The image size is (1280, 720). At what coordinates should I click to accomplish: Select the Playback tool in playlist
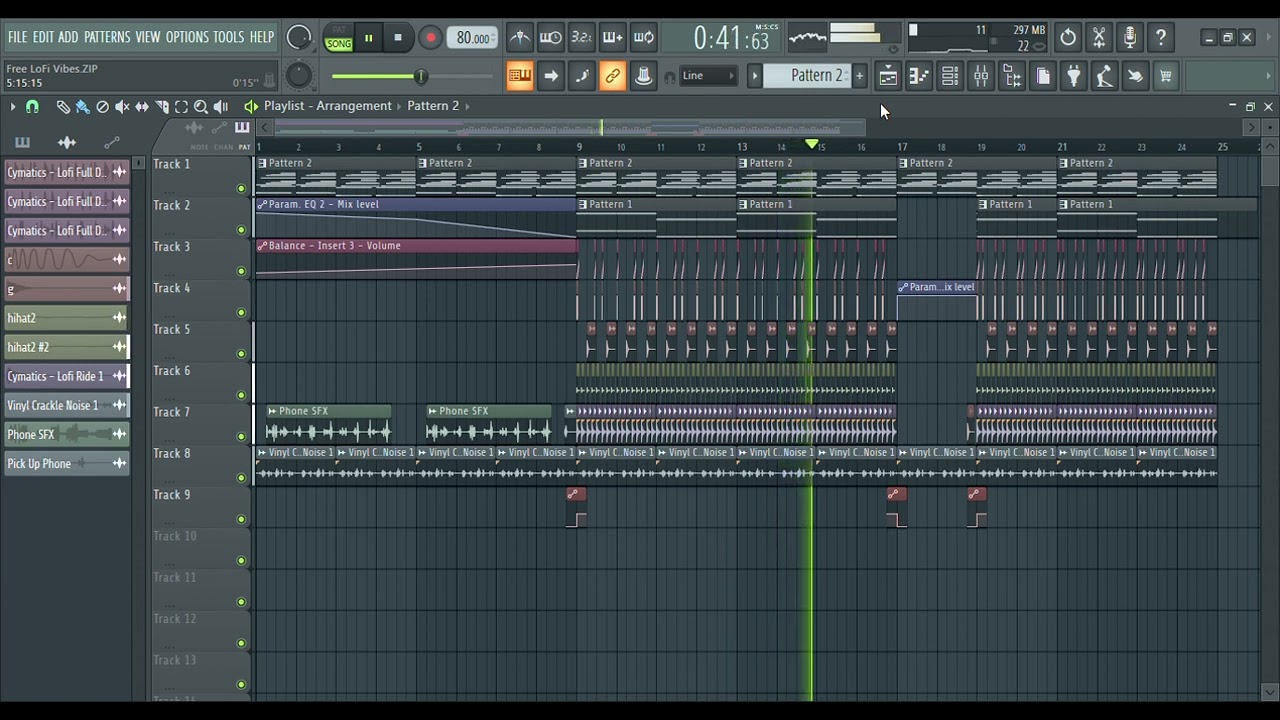coord(221,106)
